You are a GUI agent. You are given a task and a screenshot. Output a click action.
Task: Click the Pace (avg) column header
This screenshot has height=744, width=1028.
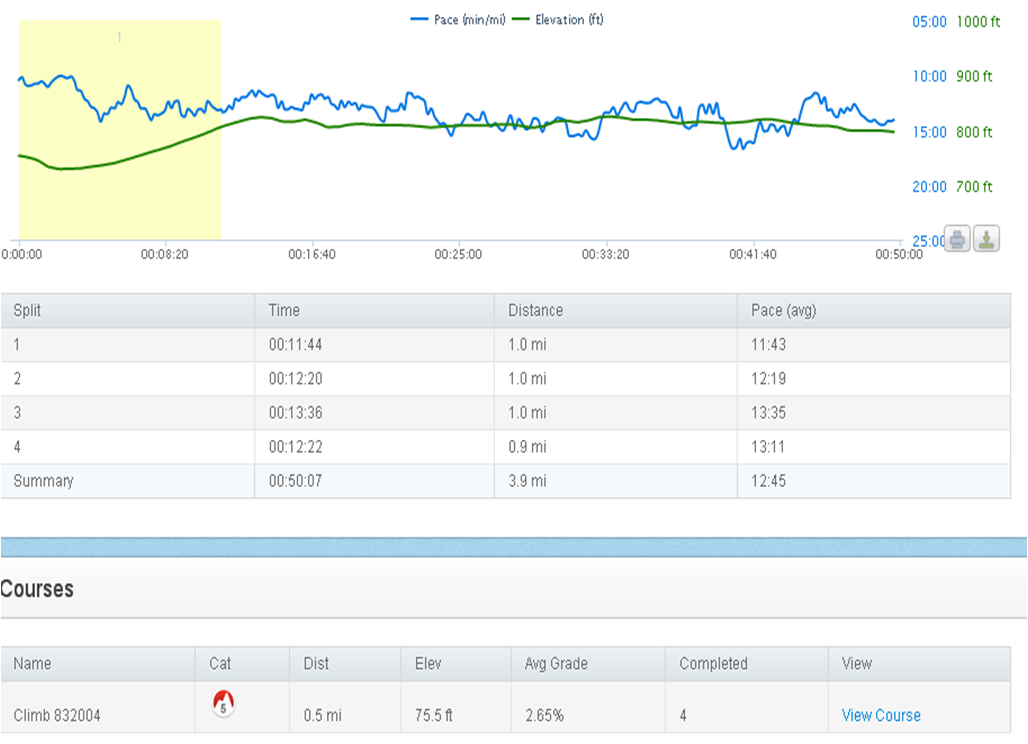[783, 311]
